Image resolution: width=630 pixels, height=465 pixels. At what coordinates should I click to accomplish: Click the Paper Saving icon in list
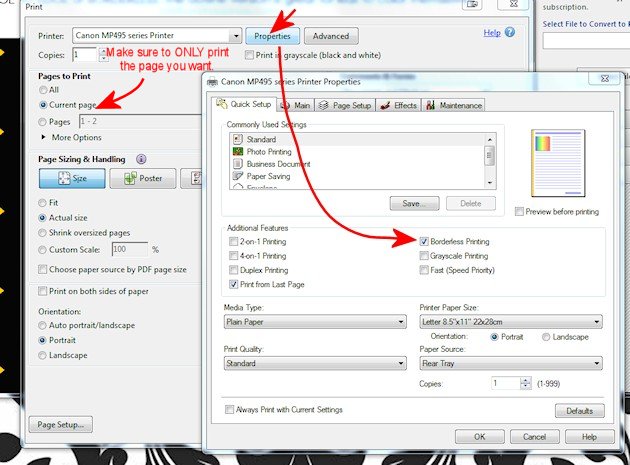(x=238, y=176)
